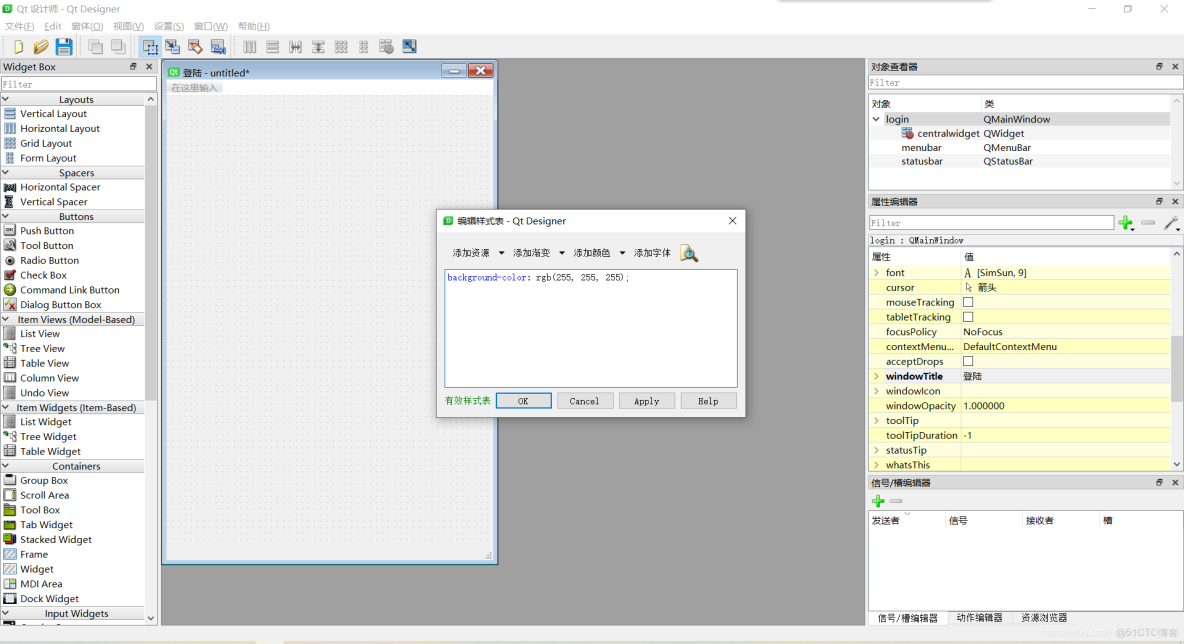Apply the Lay Out Vertically tool
This screenshot has height=644, width=1184.
point(272,46)
